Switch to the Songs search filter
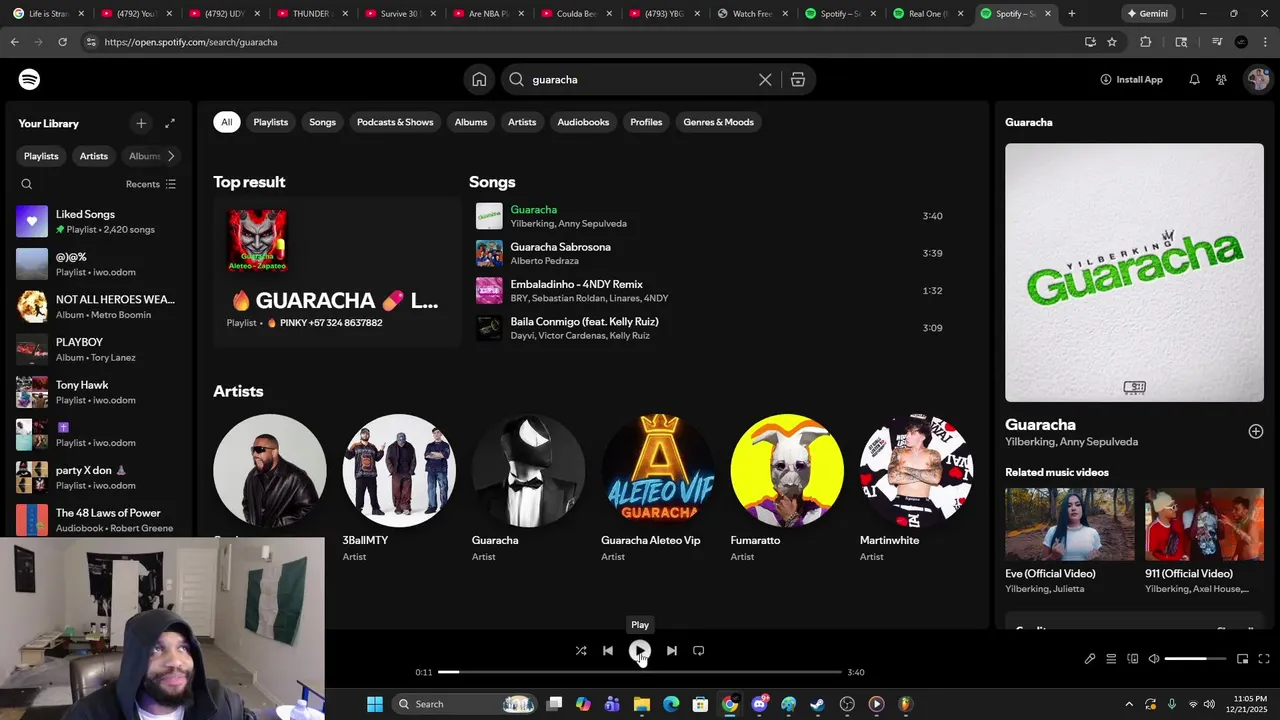 [322, 122]
